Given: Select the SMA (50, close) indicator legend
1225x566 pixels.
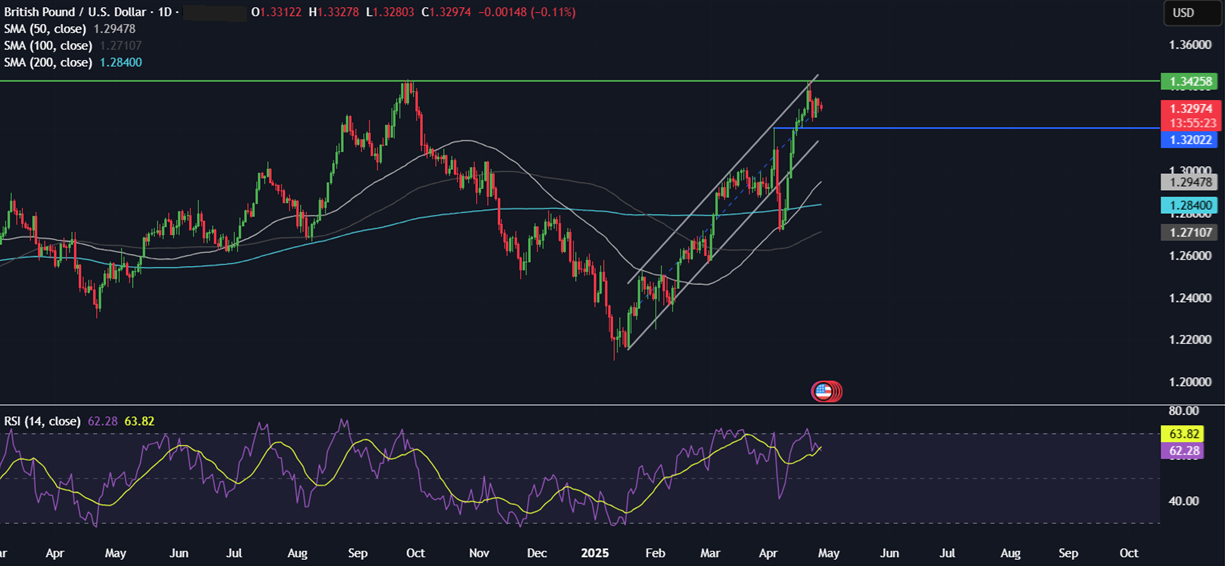Looking at the screenshot, I should pos(47,29).
